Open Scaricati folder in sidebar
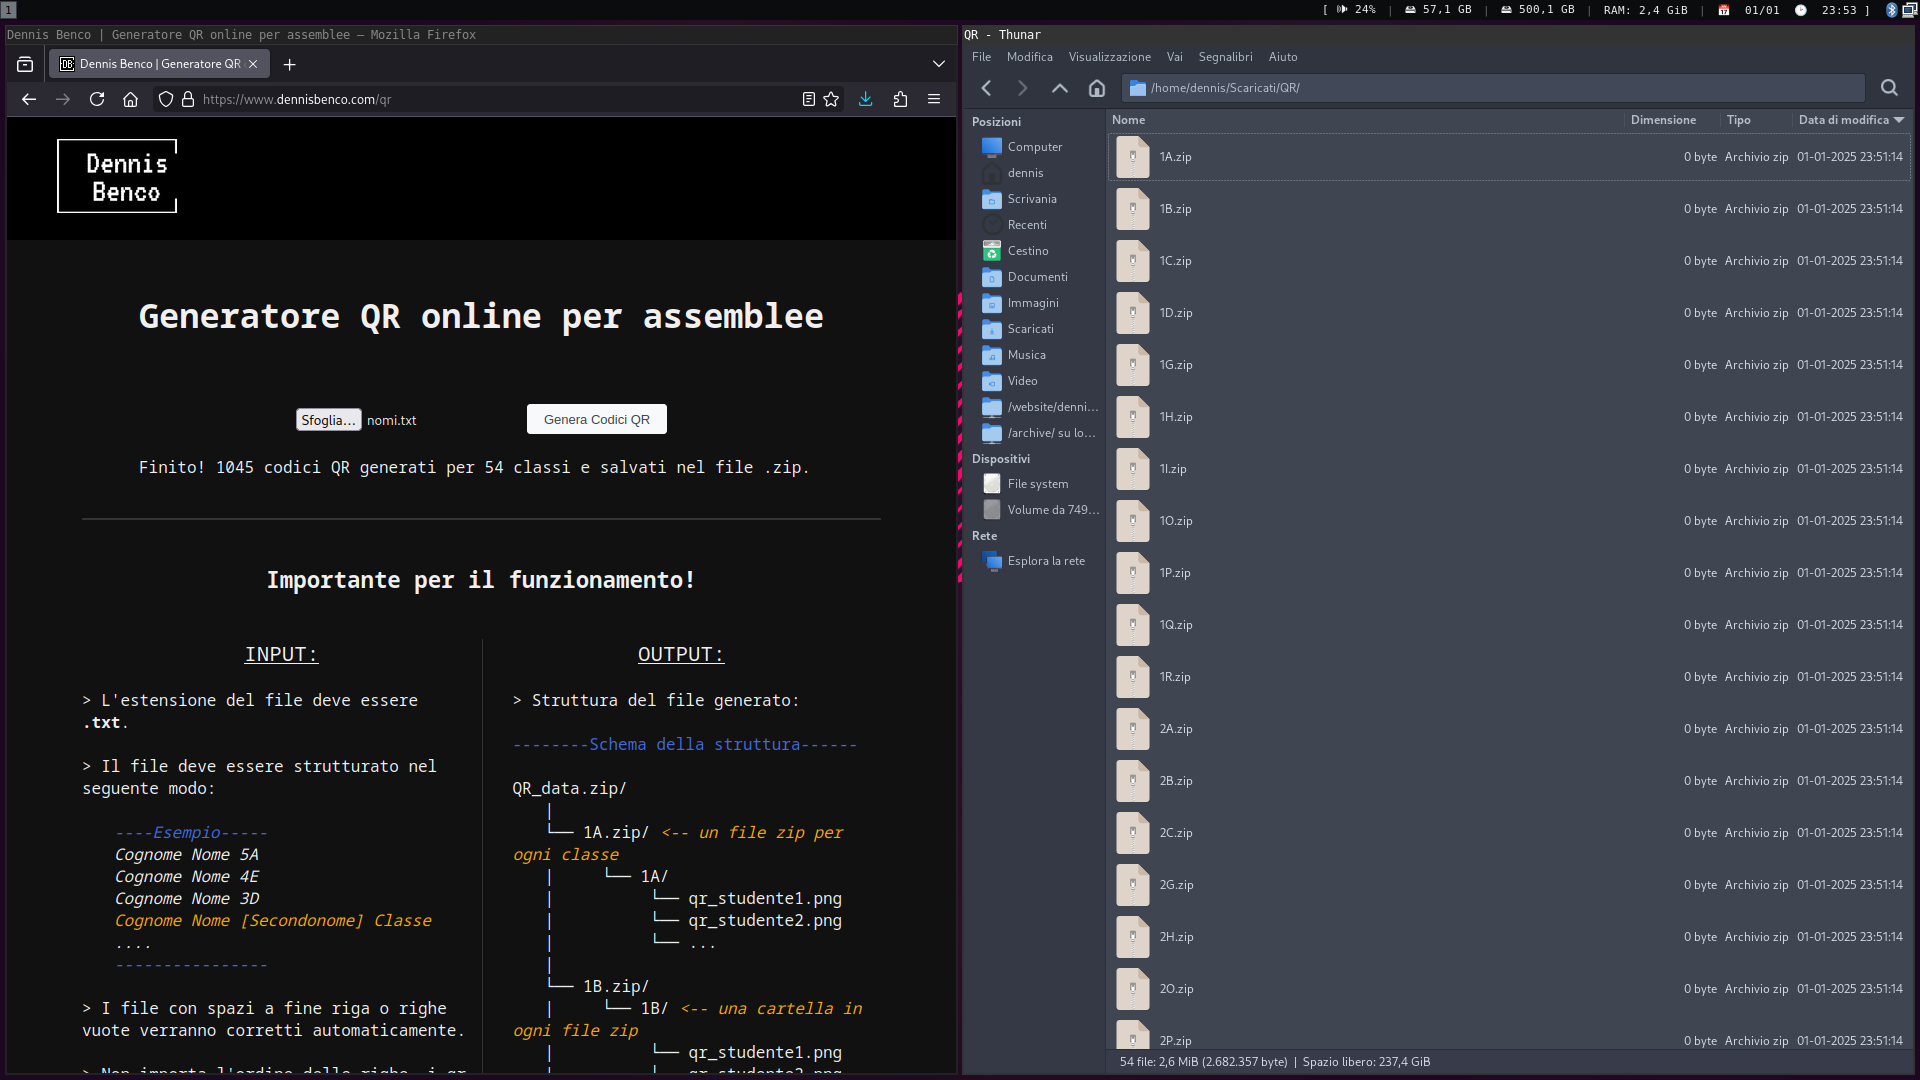The image size is (1920, 1080). click(x=1035, y=329)
